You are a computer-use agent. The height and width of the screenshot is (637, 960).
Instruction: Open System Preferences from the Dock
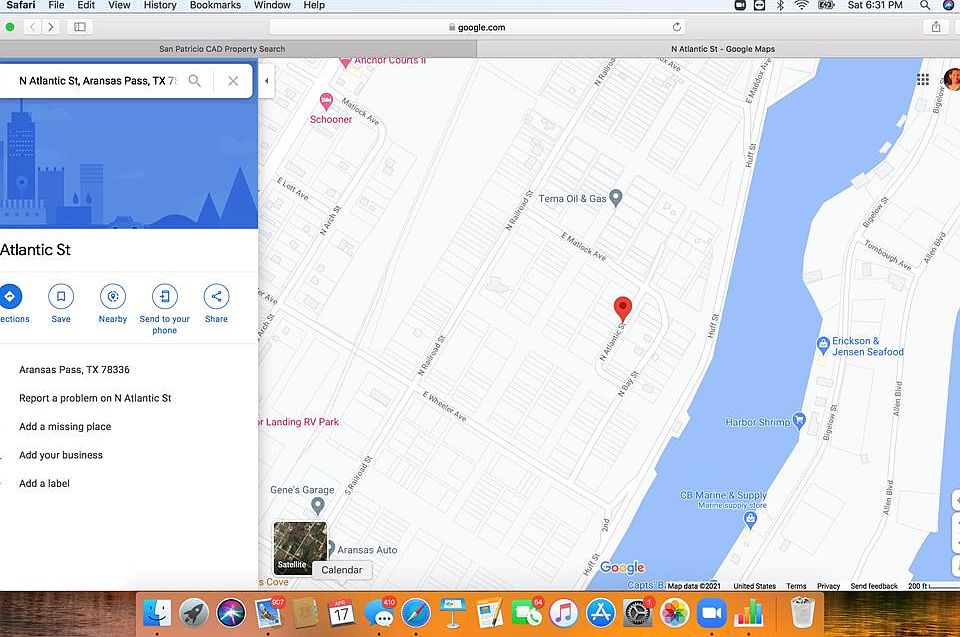[637, 613]
